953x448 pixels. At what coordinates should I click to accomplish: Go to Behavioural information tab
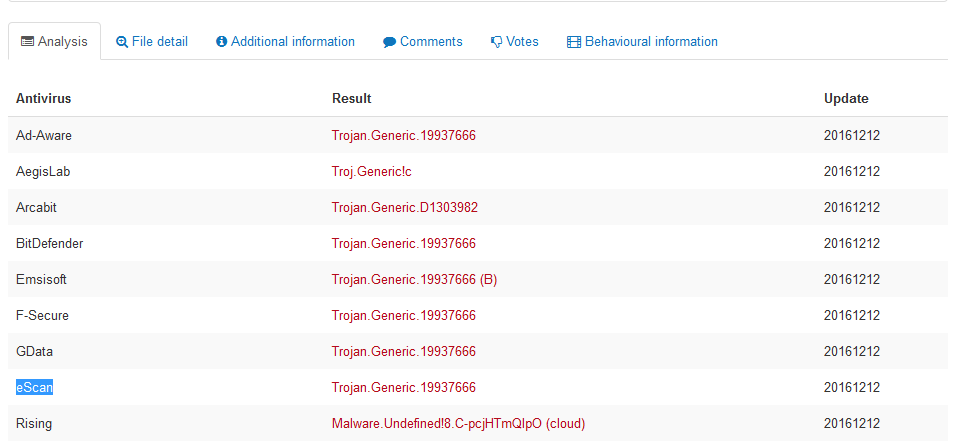[642, 41]
